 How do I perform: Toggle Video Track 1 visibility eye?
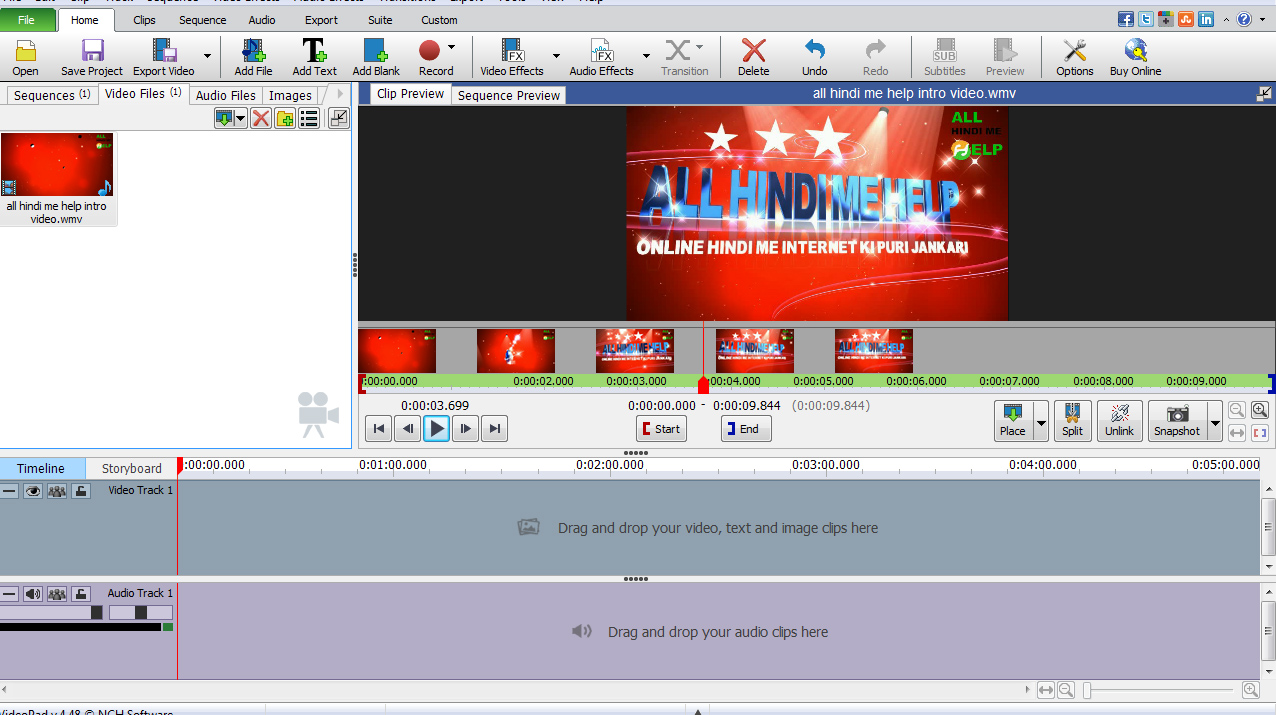point(33,491)
